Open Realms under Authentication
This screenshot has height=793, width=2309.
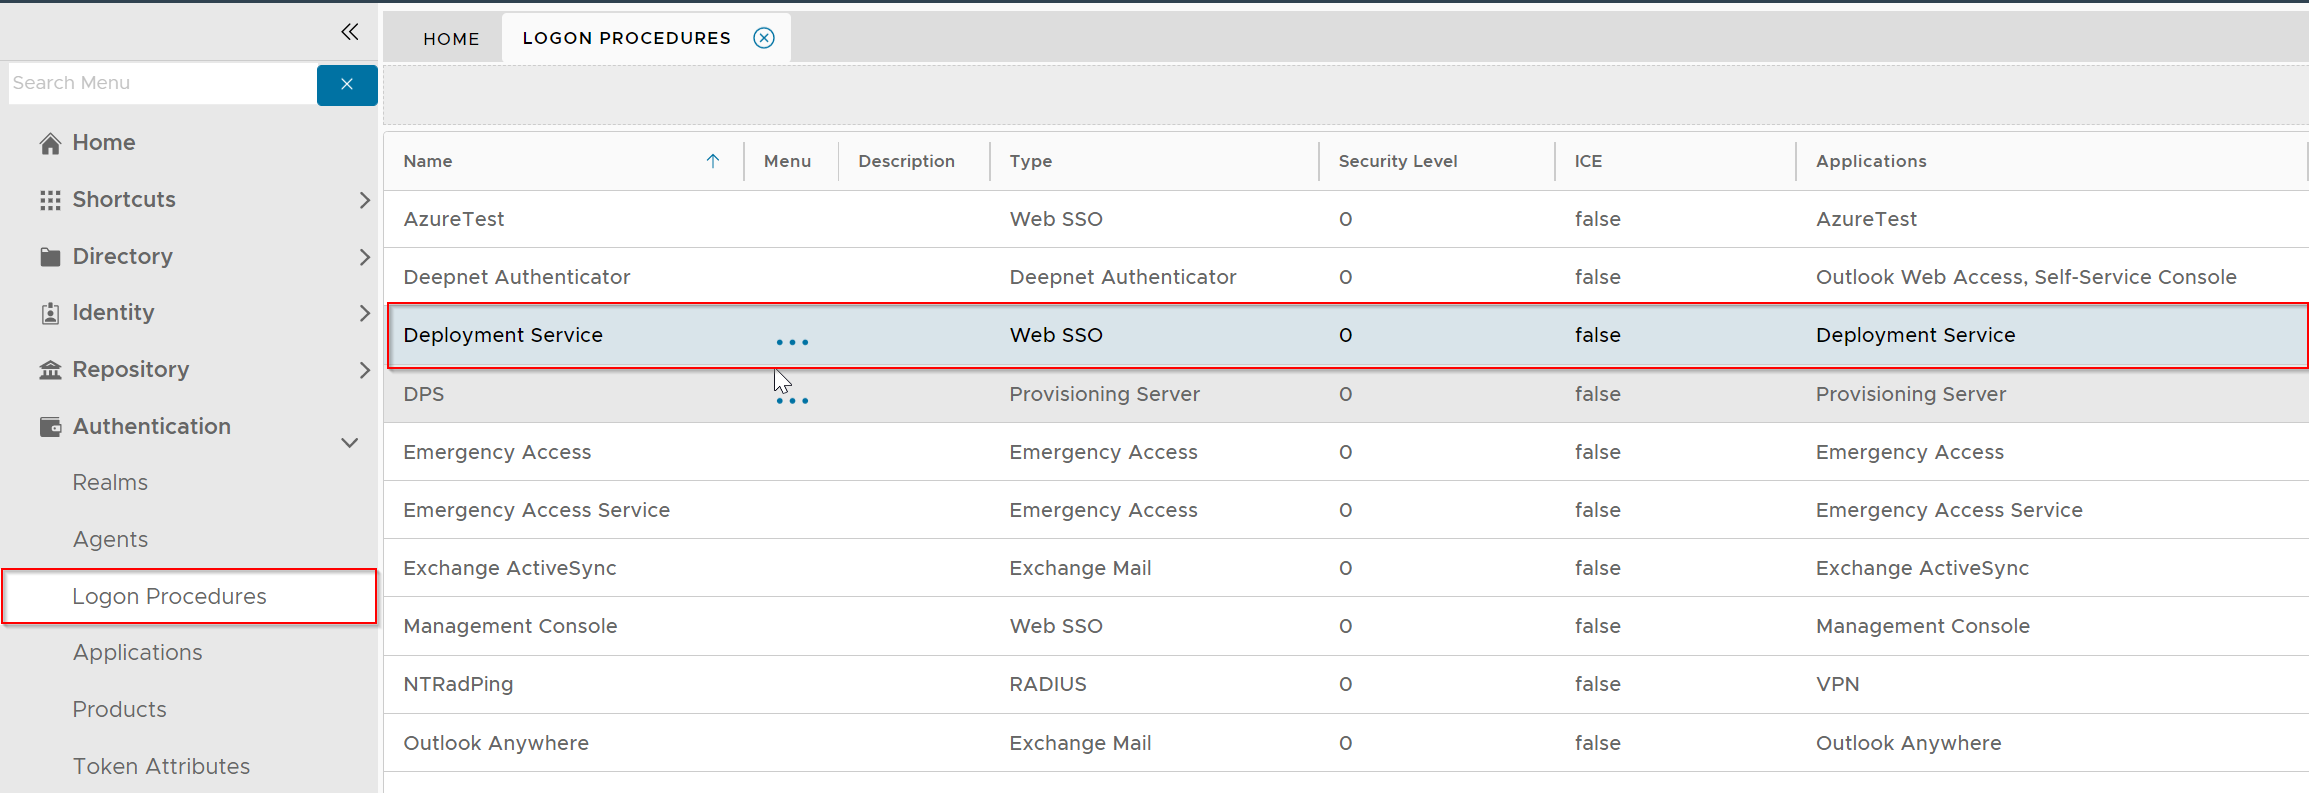tap(110, 482)
